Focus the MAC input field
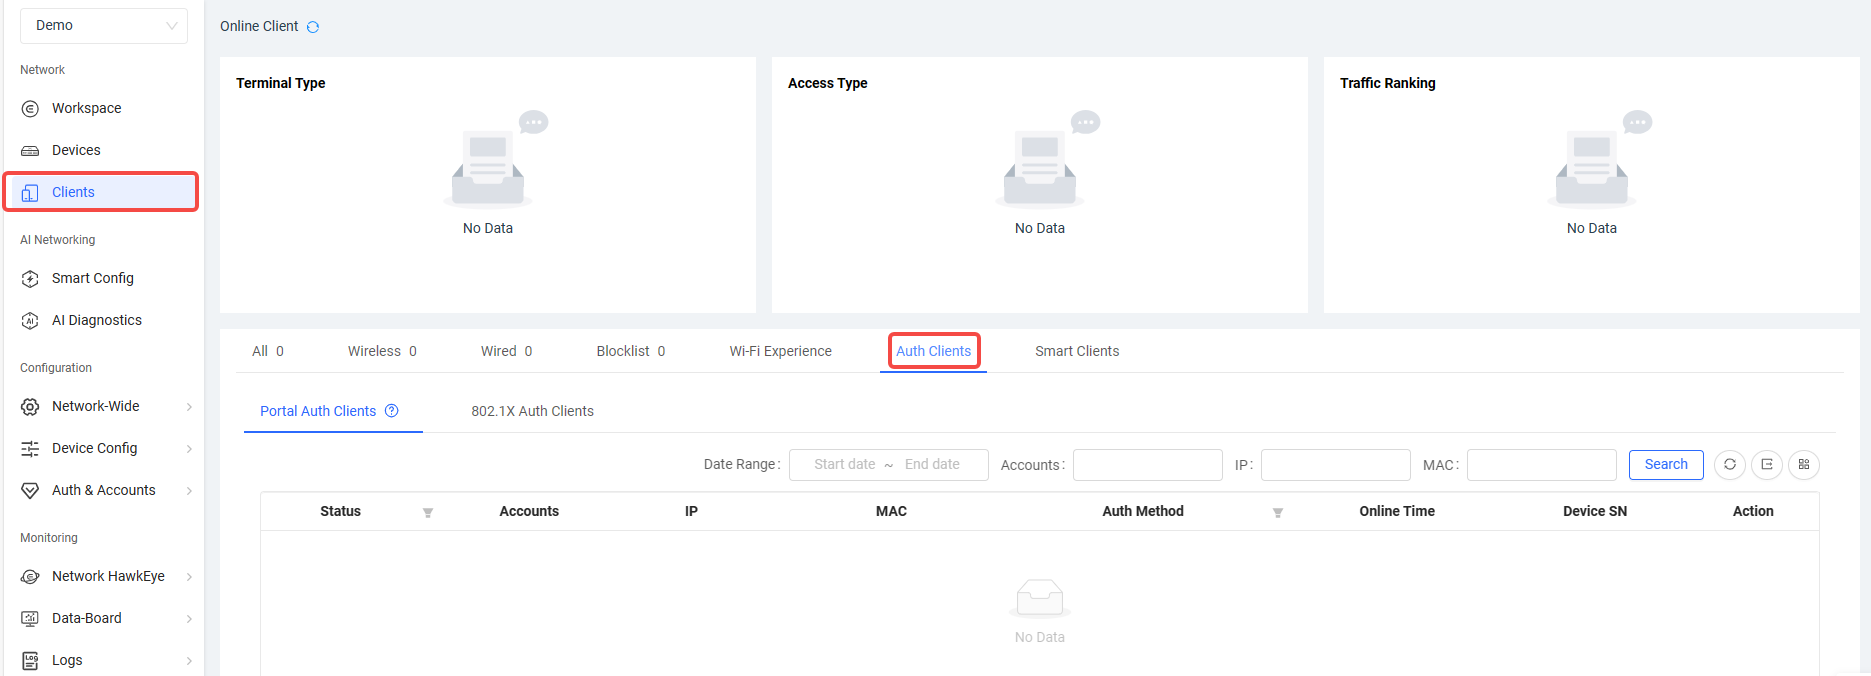1871x676 pixels. 1541,465
